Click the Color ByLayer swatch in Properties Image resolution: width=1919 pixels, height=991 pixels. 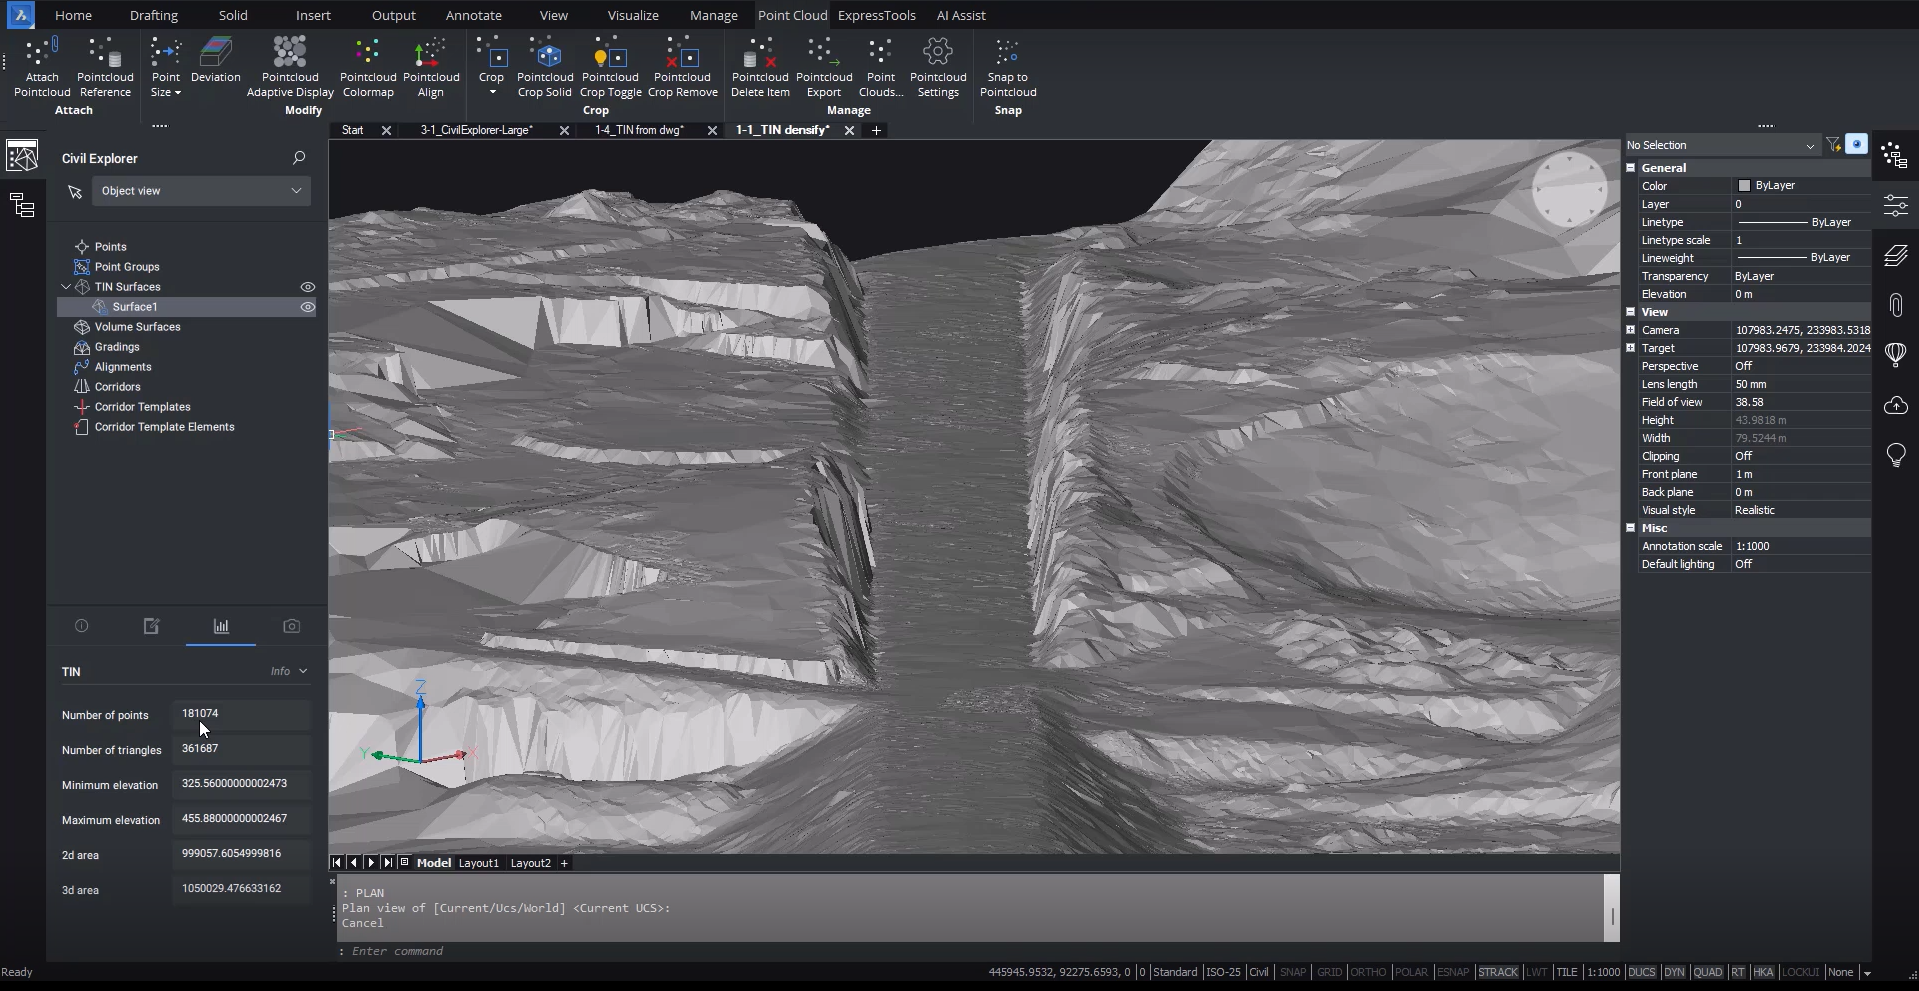pyautogui.click(x=1744, y=185)
